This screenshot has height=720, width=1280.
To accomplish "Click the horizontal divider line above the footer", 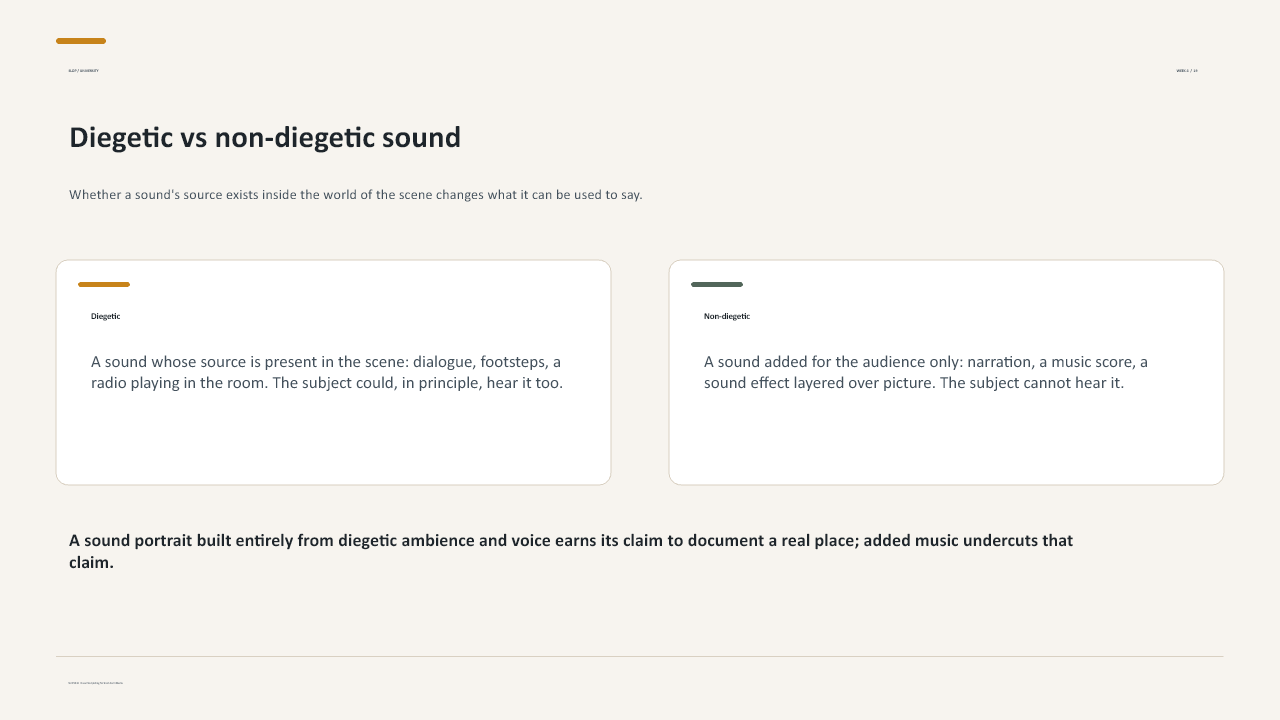I will (x=640, y=657).
